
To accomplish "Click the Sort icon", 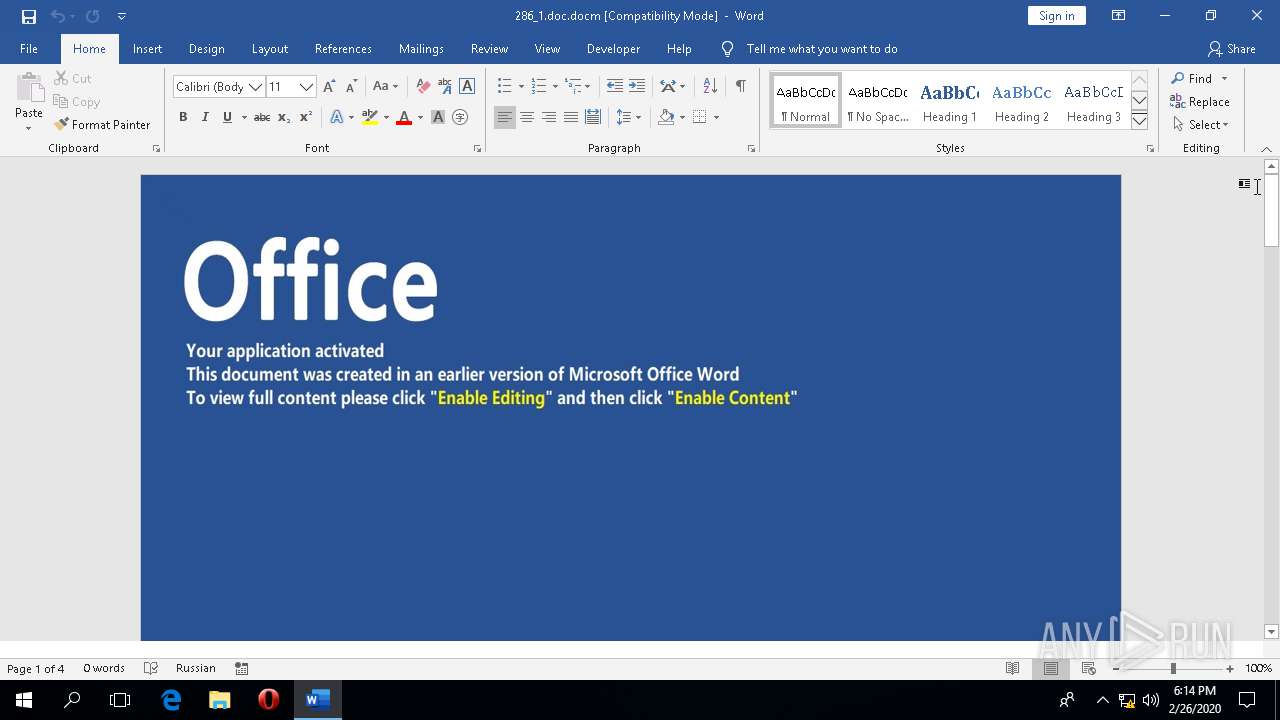I will click(710, 86).
